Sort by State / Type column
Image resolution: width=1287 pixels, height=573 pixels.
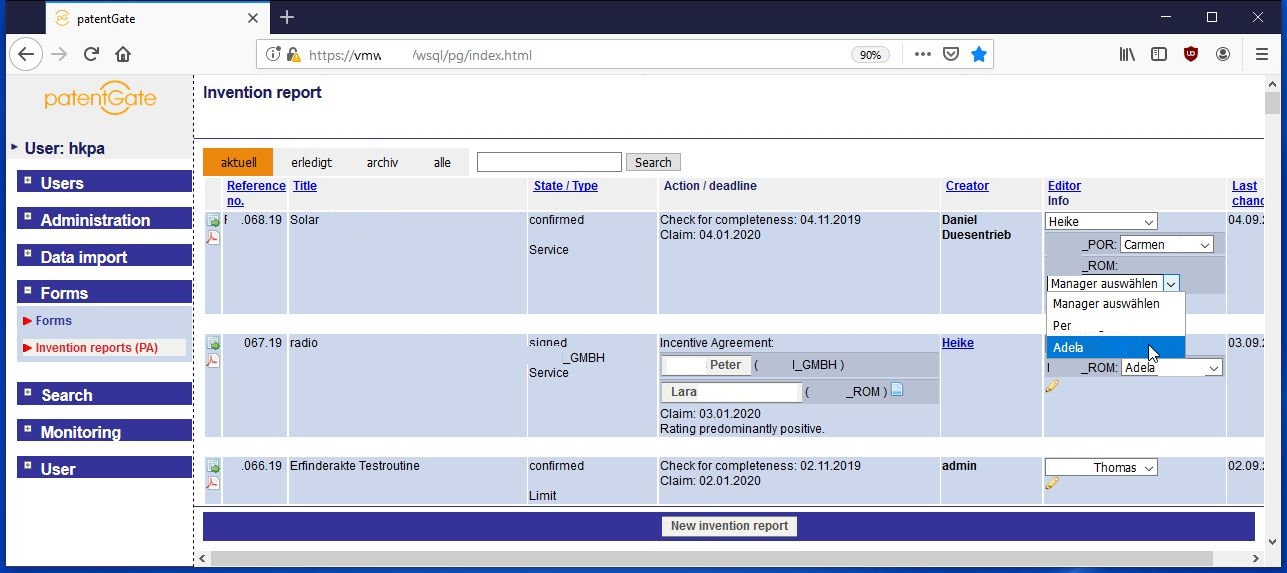566,186
